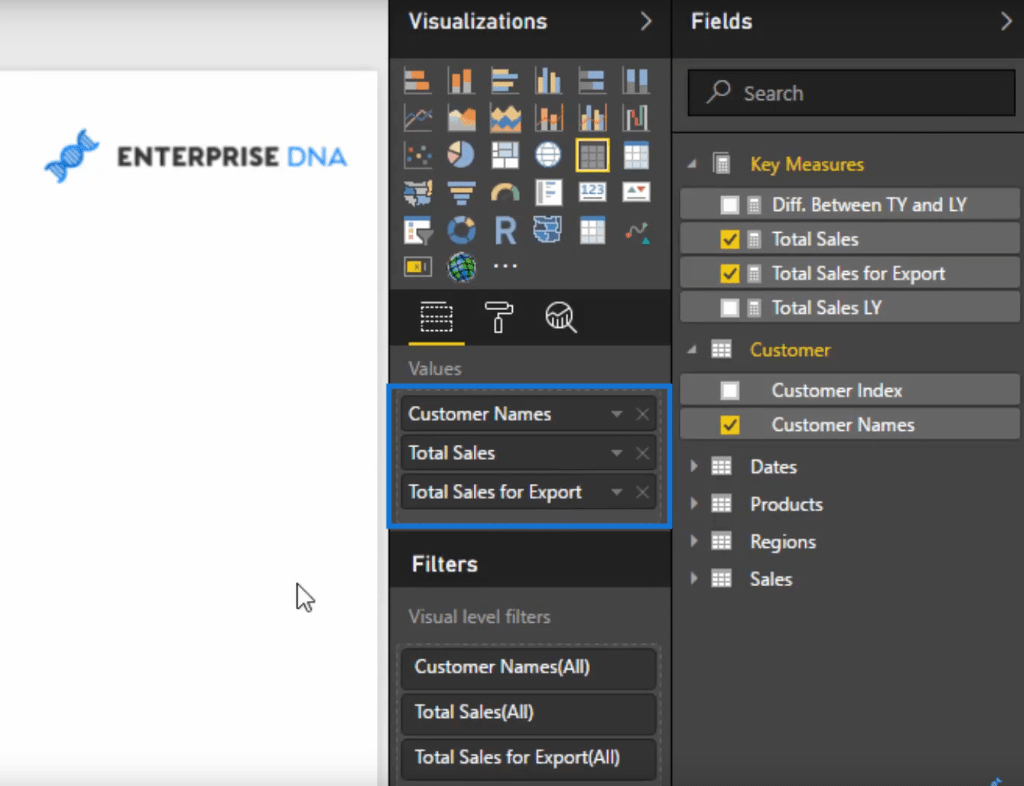Uncheck the Total Sales field checkbox
The height and width of the screenshot is (786, 1024).
point(729,240)
